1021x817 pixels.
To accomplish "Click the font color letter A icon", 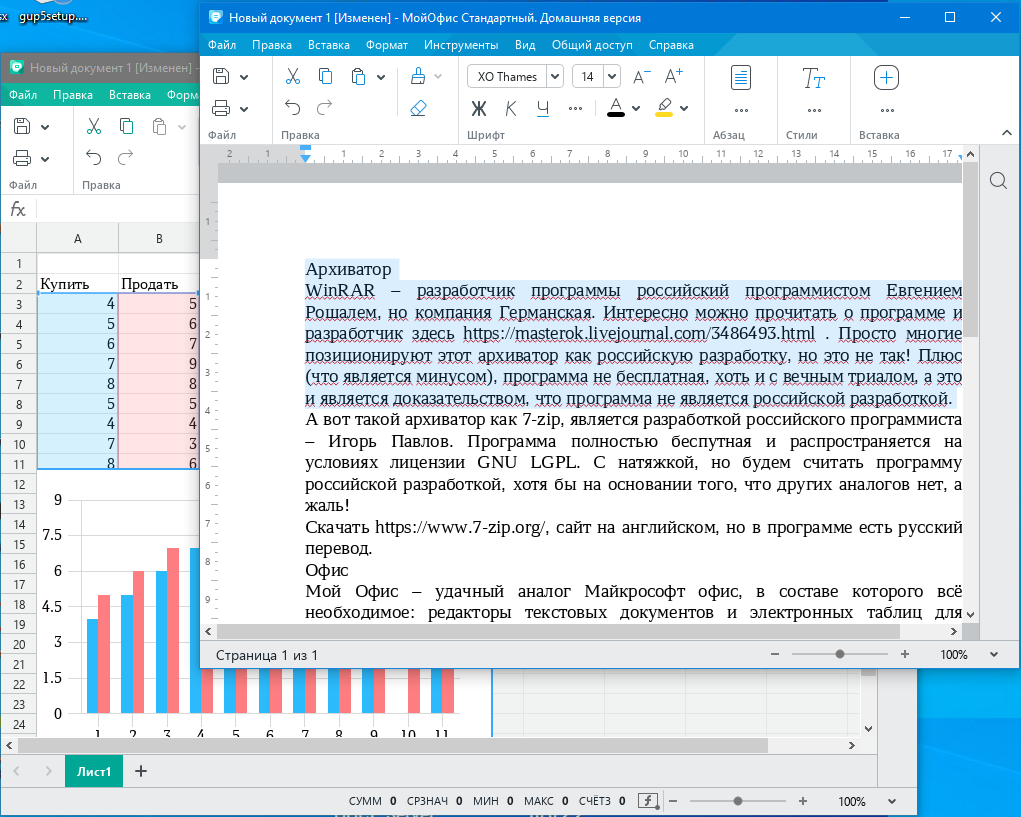I will click(x=616, y=107).
